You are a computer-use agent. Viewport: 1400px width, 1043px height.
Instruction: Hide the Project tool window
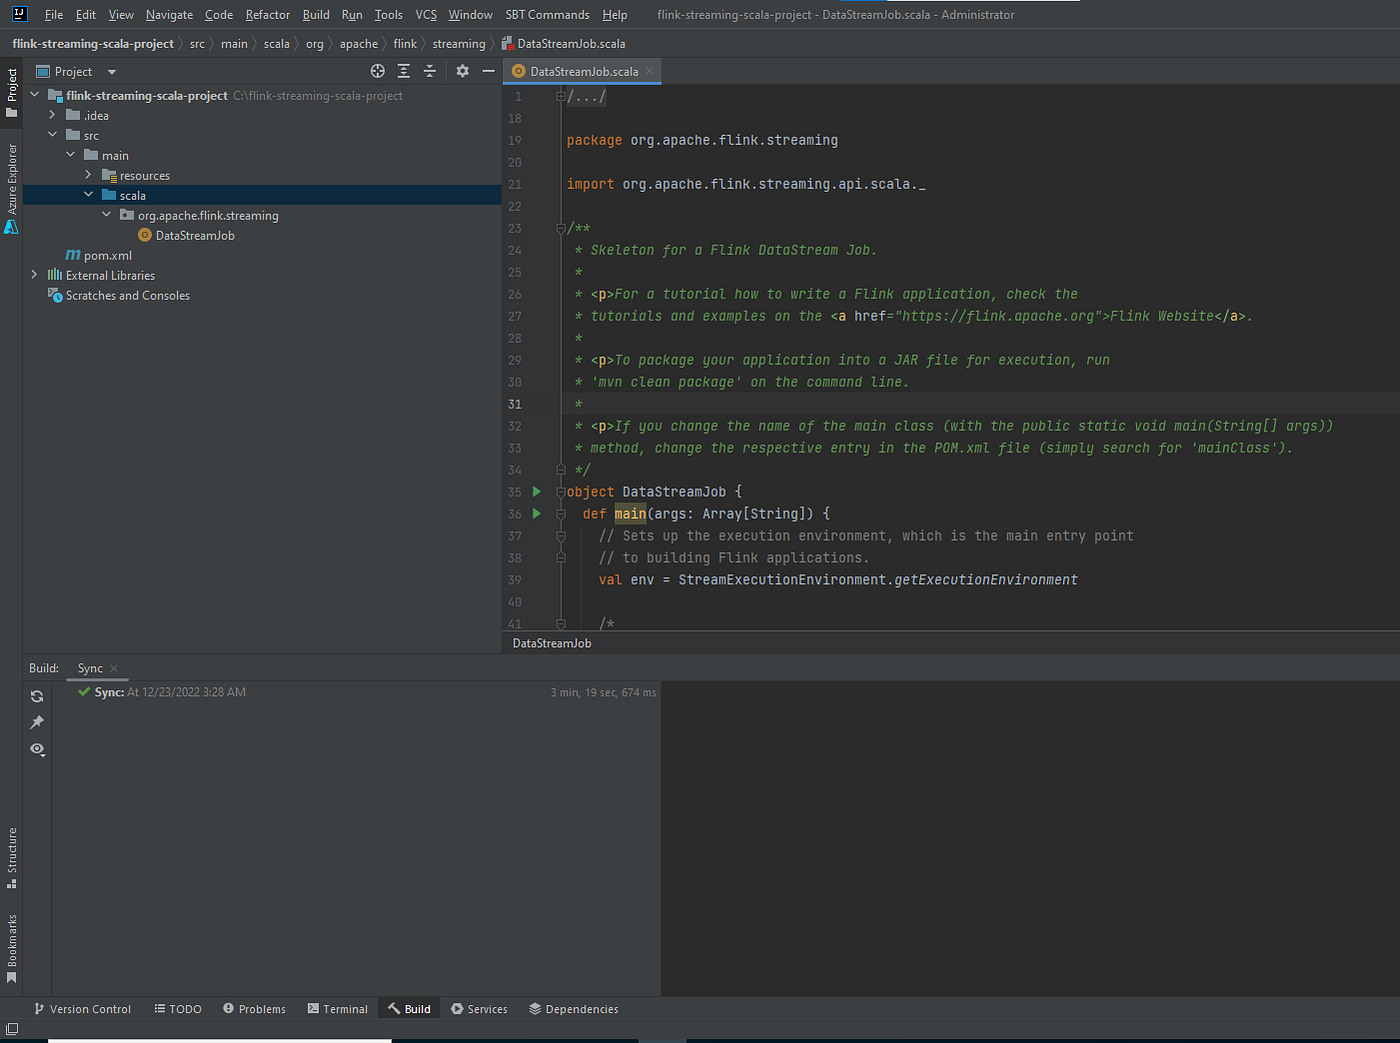point(488,71)
